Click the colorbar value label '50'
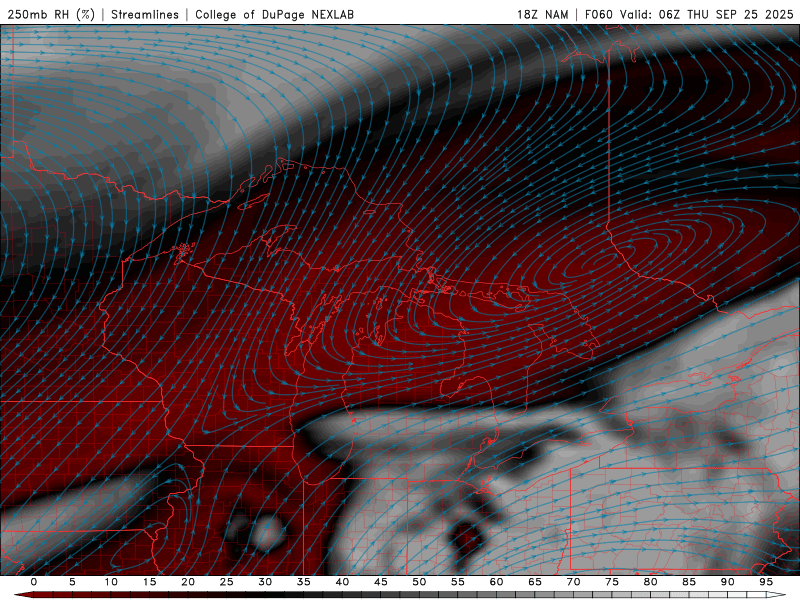The image size is (800, 600). (419, 582)
